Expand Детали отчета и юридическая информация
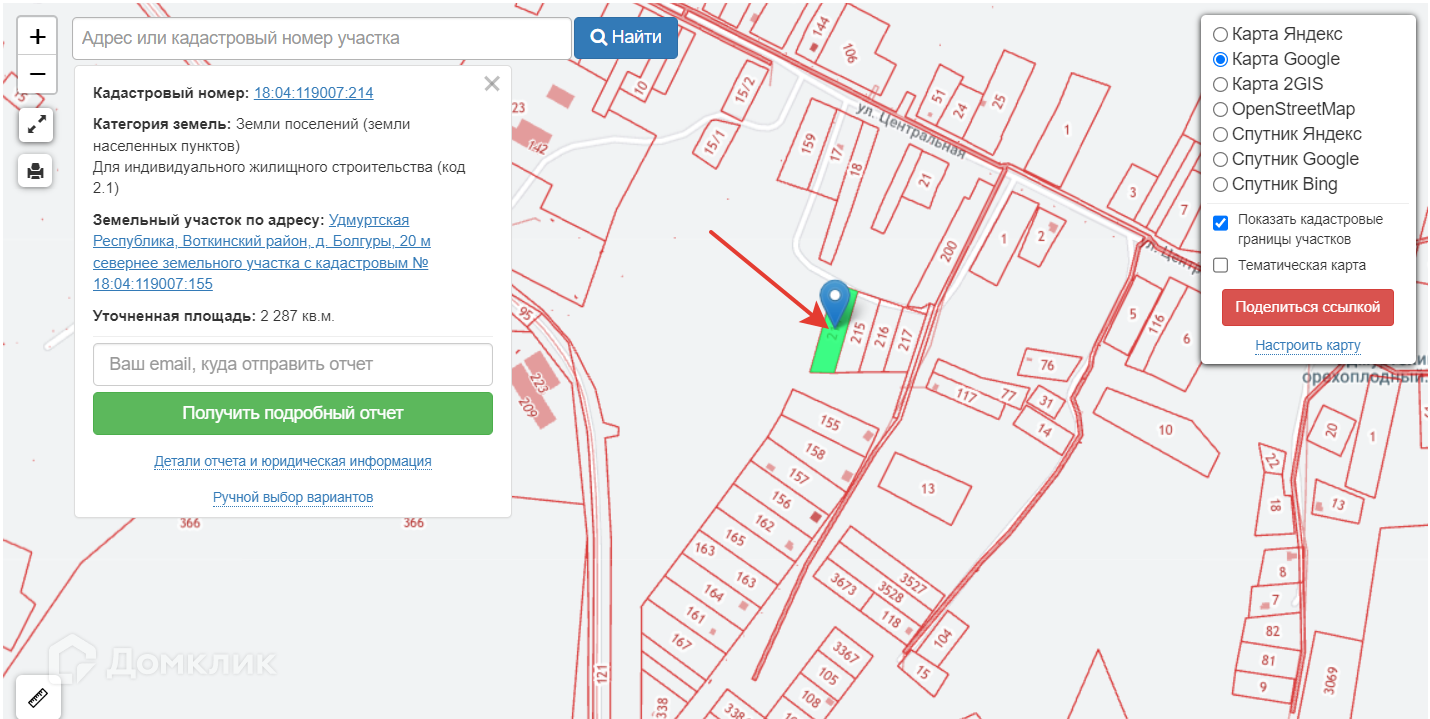This screenshot has width=1430, height=719. [293, 461]
